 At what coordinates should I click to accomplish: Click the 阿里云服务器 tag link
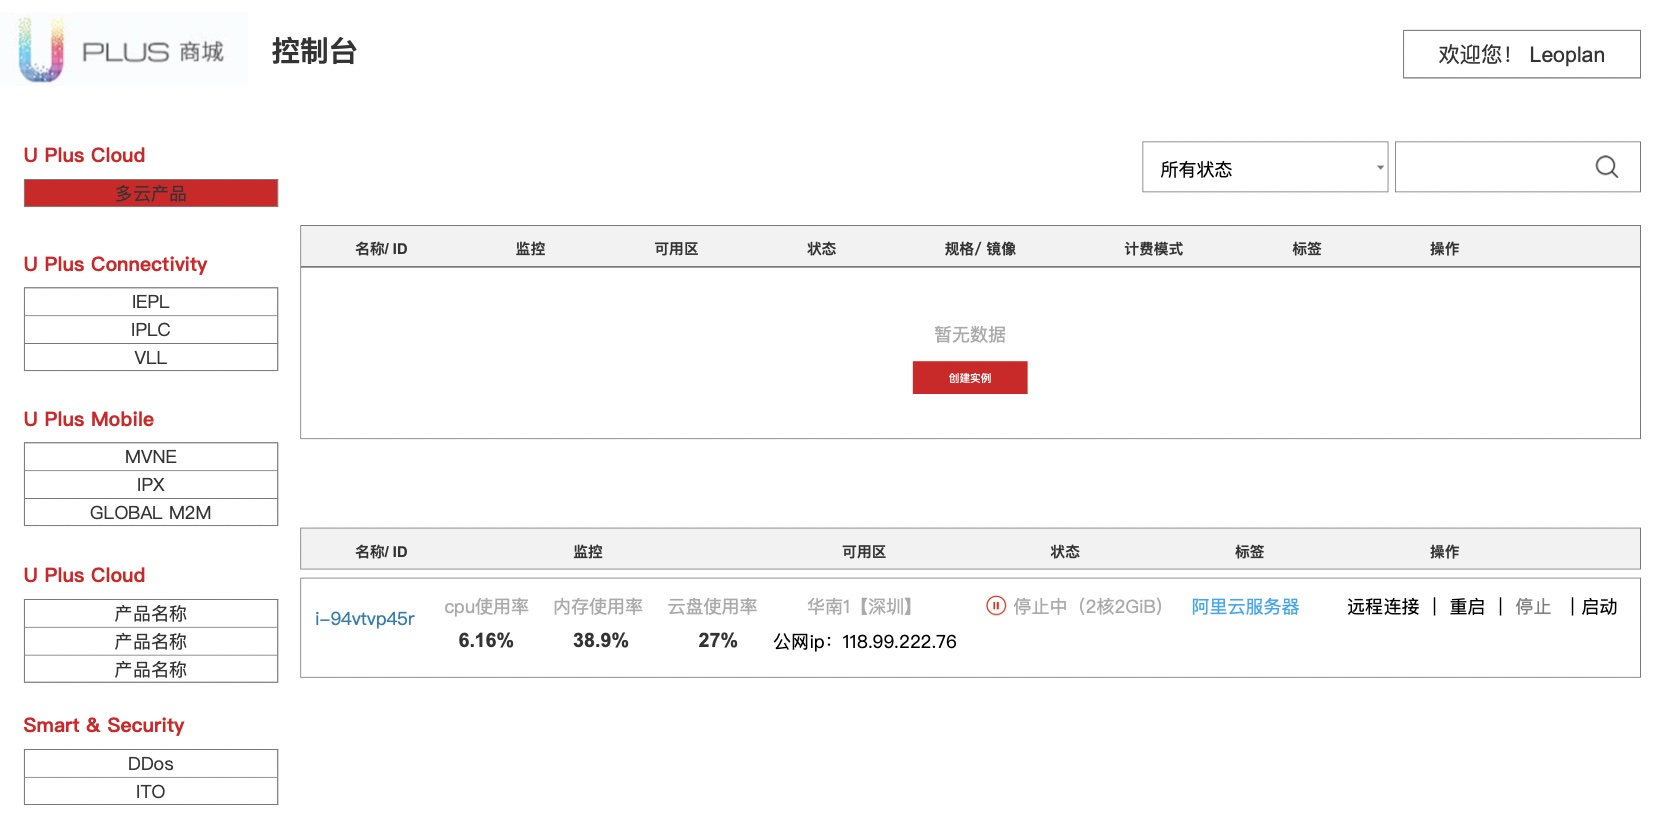tap(1245, 607)
